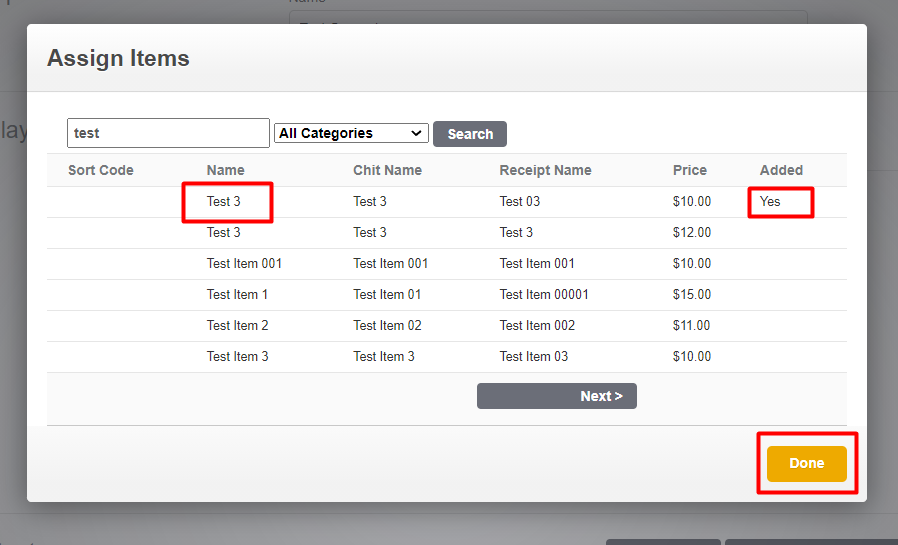The image size is (898, 545).
Task: Open the All Categories dropdown
Action: coord(351,133)
